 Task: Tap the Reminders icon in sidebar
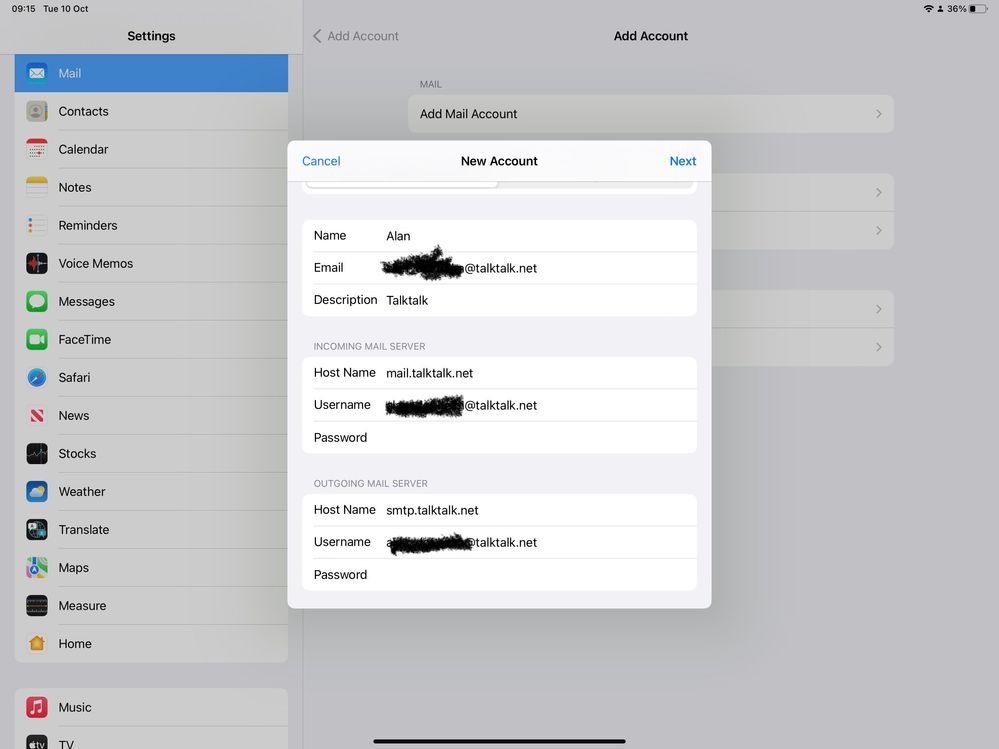(37, 225)
